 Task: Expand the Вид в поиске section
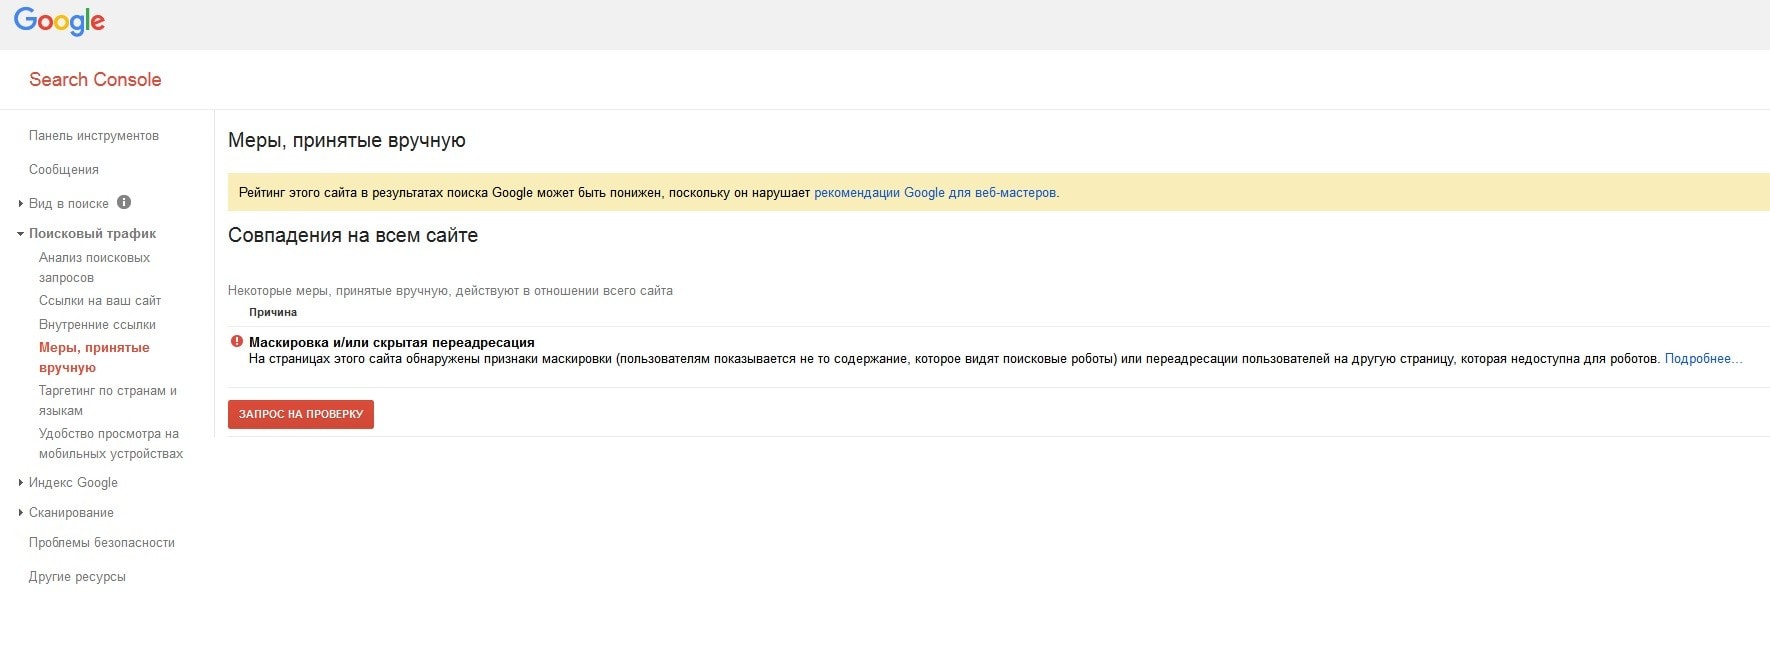(x=68, y=203)
